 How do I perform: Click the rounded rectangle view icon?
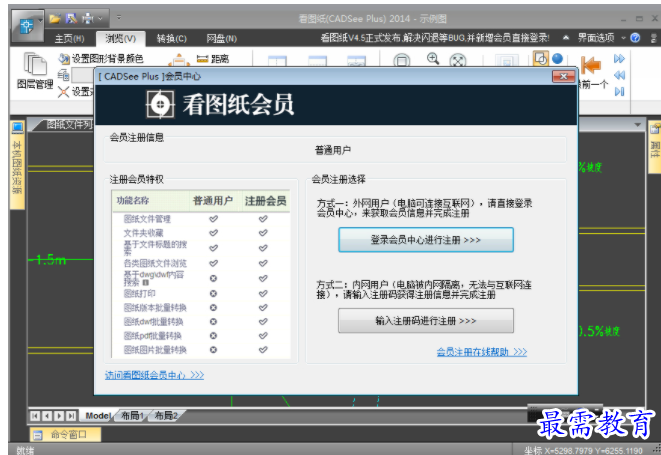(x=401, y=61)
